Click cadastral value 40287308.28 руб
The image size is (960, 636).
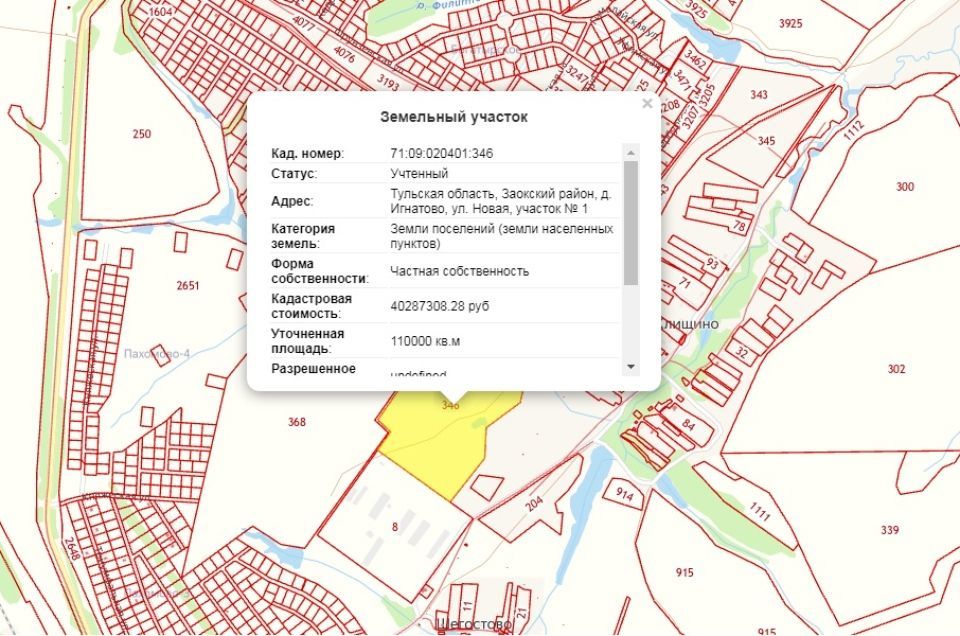(440, 305)
